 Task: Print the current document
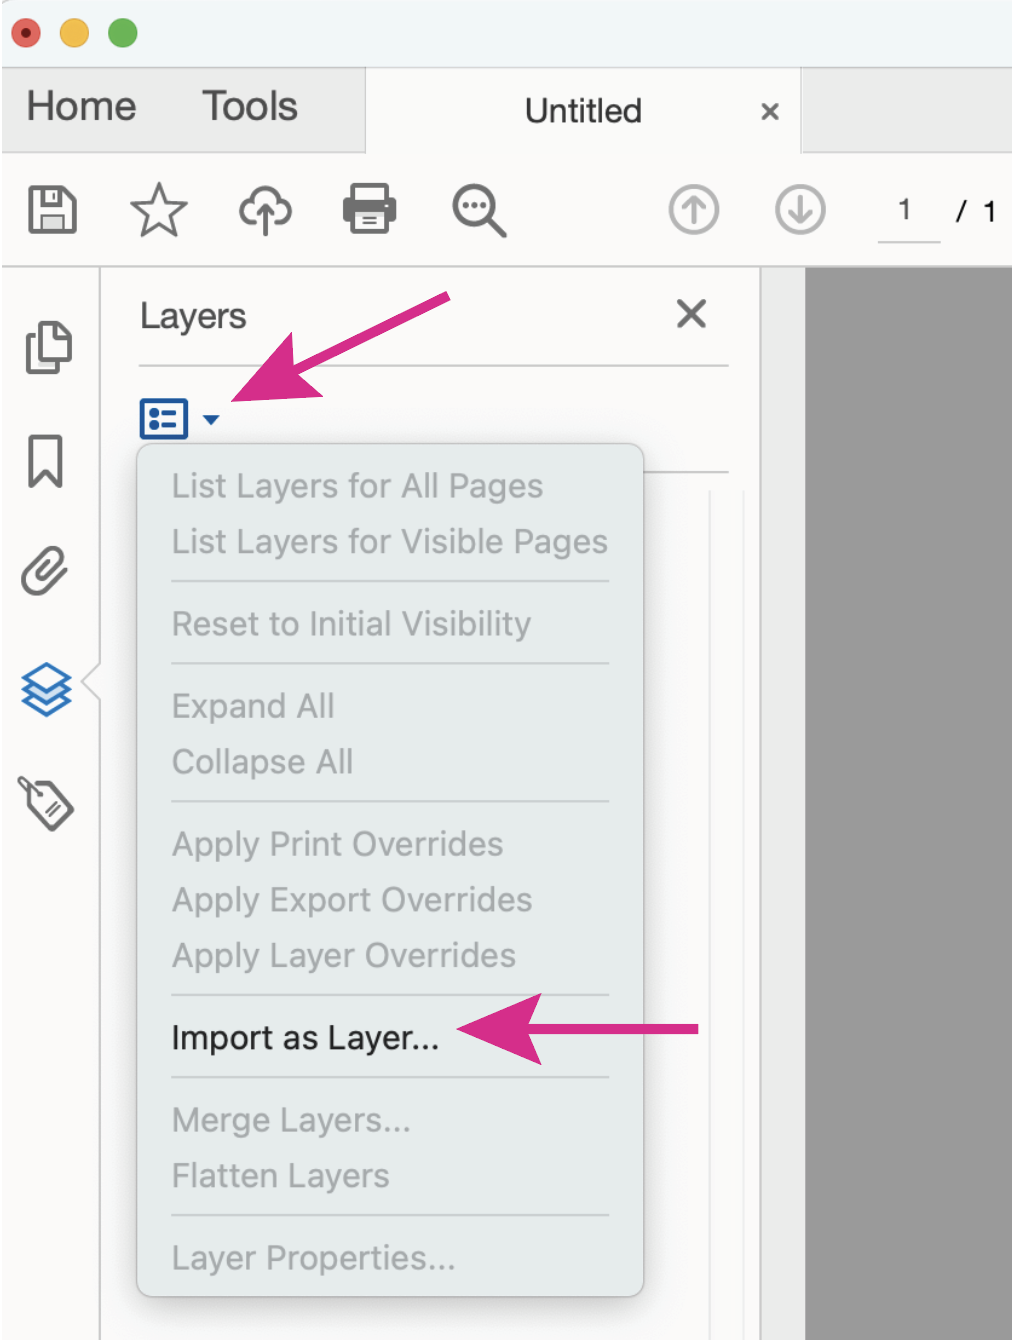point(369,210)
